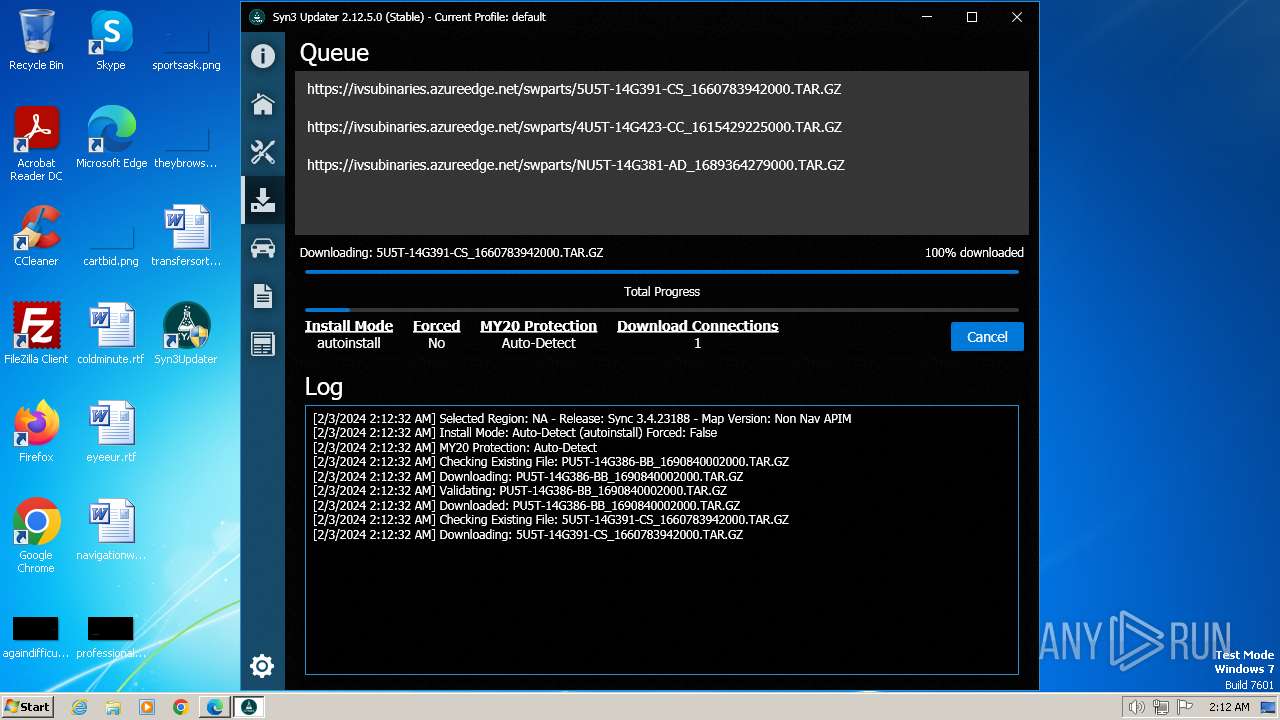Image resolution: width=1280 pixels, height=720 pixels.
Task: Open the About info icon in sidebar
Action: click(263, 56)
